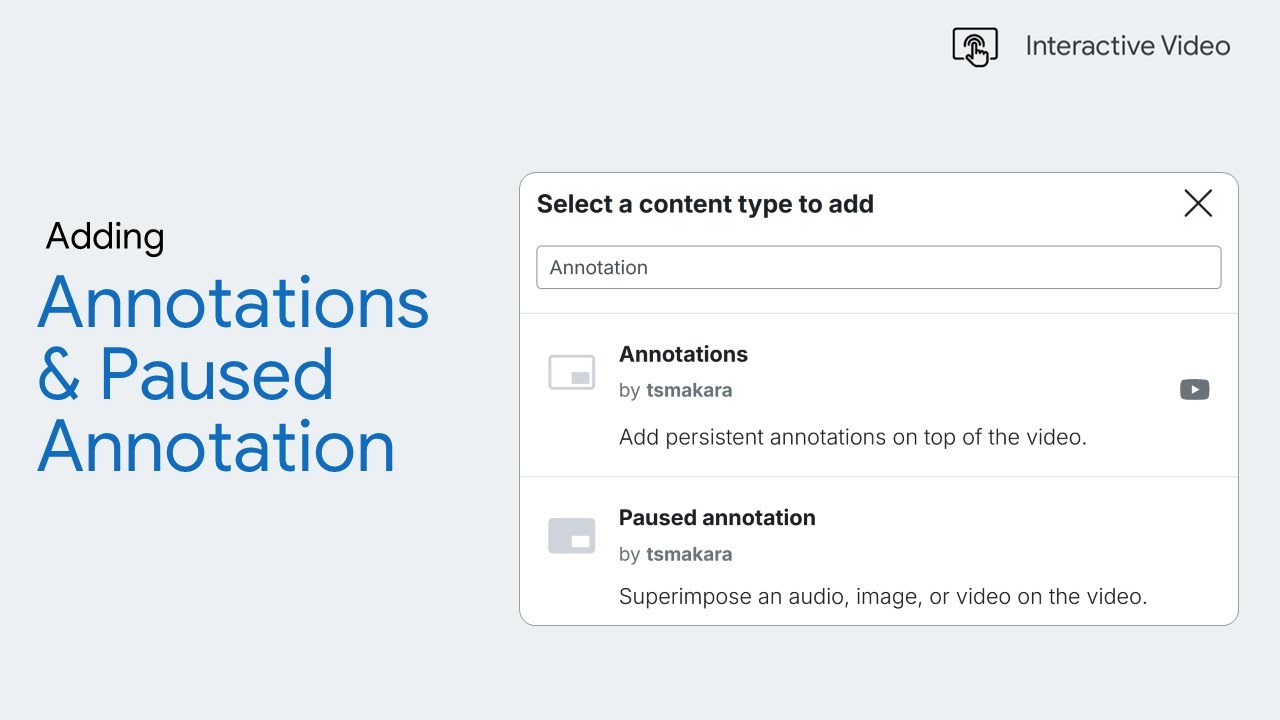The height and width of the screenshot is (720, 1280).
Task: Click the Interactive Video hand-pointer logo
Action: 975,46
